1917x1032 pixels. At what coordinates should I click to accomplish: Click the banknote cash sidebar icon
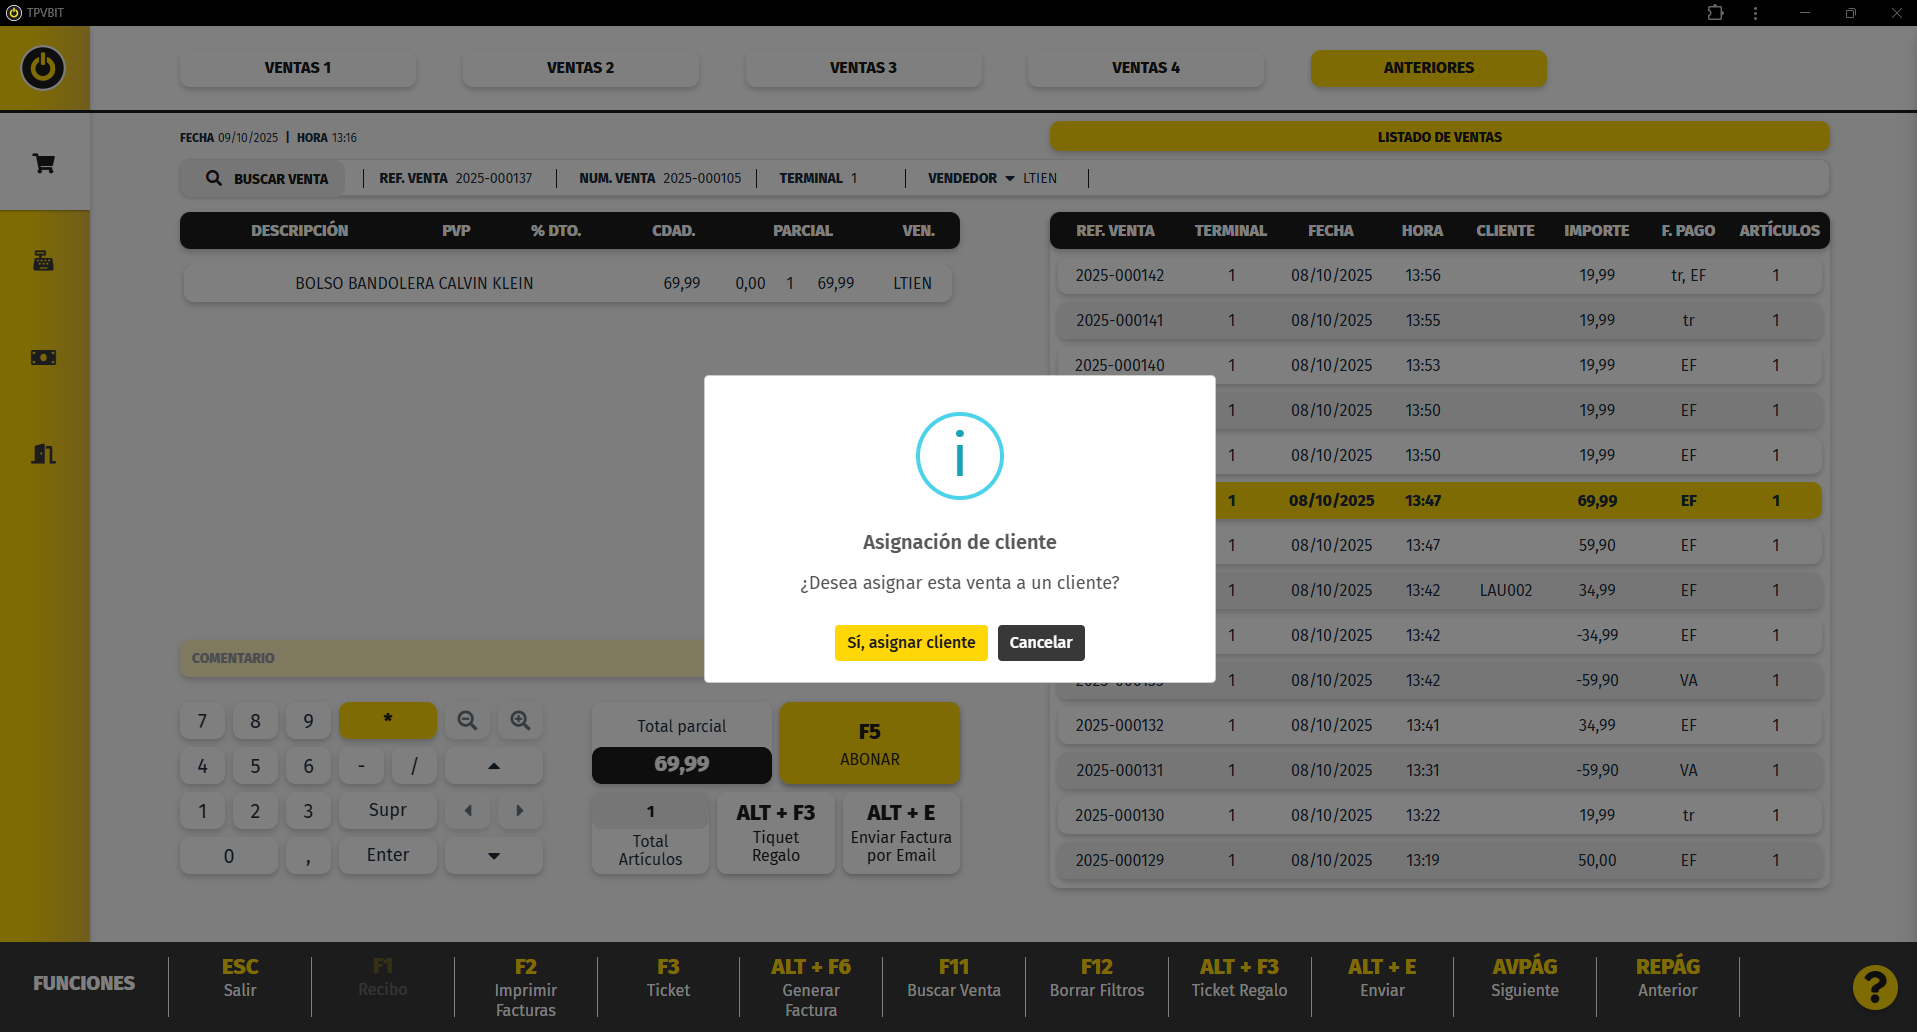click(44, 357)
